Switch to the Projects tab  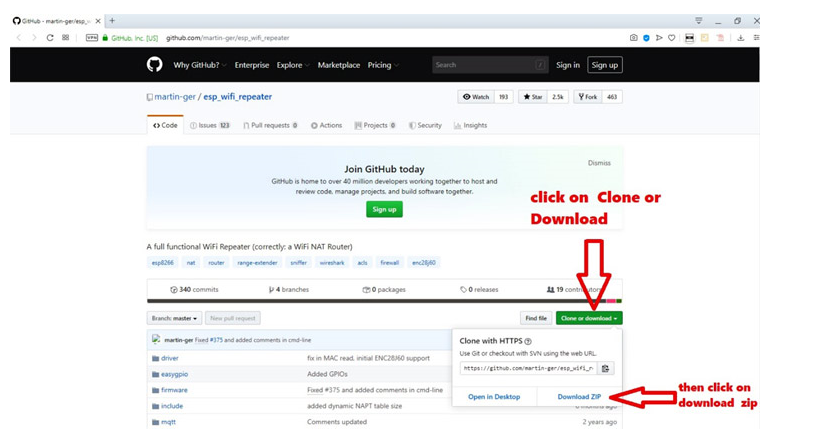click(x=375, y=125)
